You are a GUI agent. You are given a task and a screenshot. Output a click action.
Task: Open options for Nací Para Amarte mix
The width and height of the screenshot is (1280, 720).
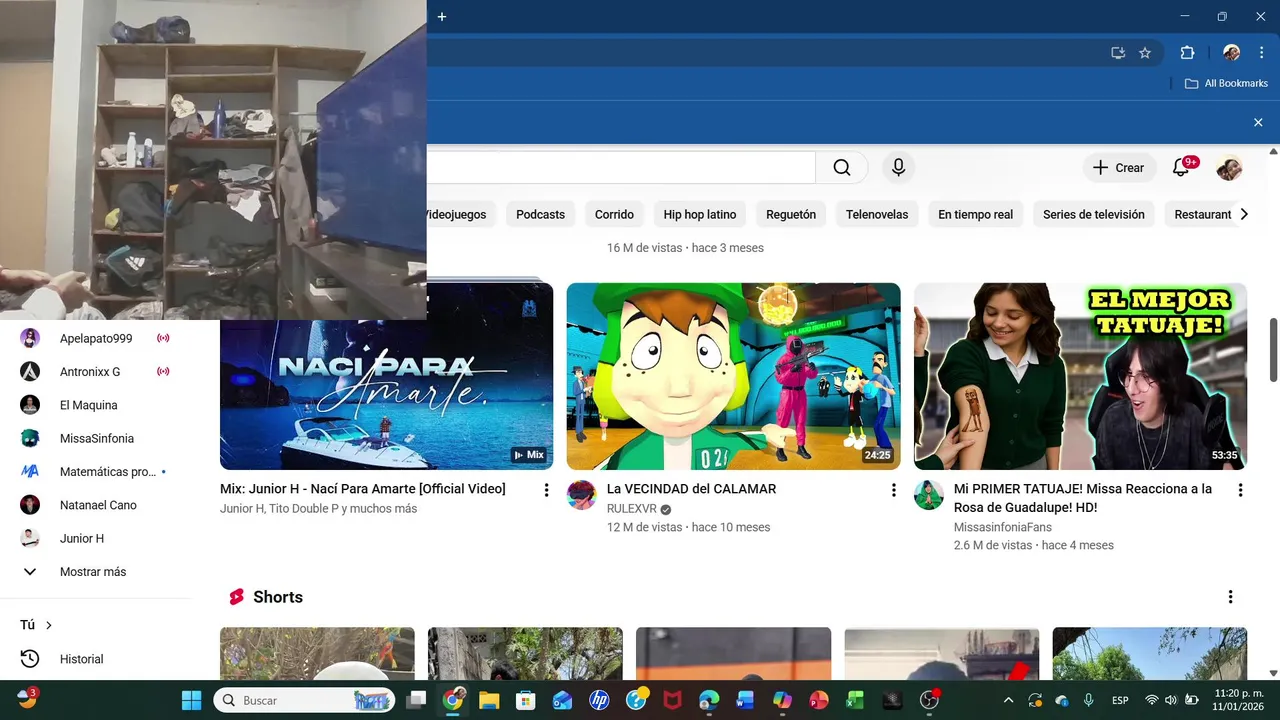pyautogui.click(x=546, y=490)
